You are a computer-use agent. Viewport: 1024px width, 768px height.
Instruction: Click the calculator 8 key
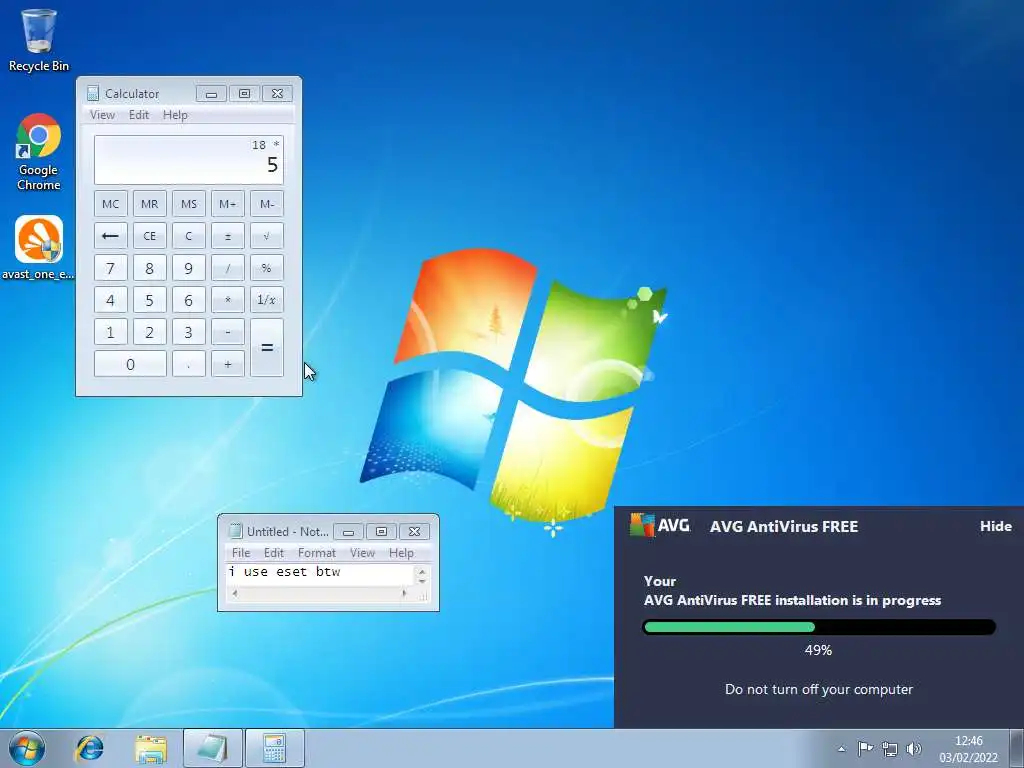(x=150, y=268)
